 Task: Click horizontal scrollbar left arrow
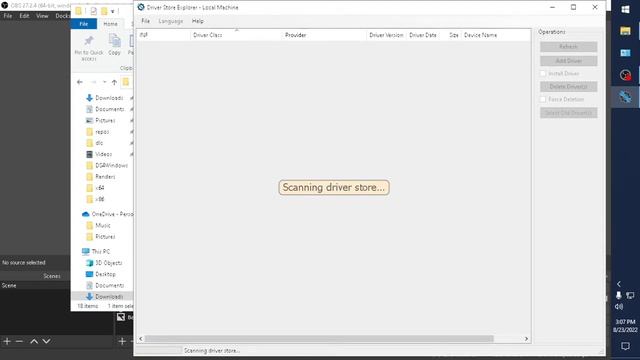pyautogui.click(x=141, y=338)
